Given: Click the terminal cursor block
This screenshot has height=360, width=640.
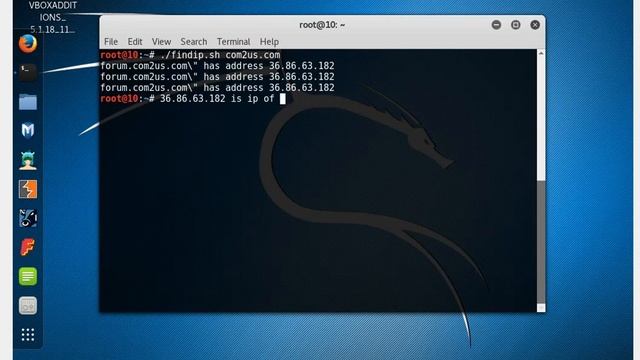Looking at the screenshot, I should tap(282, 99).
